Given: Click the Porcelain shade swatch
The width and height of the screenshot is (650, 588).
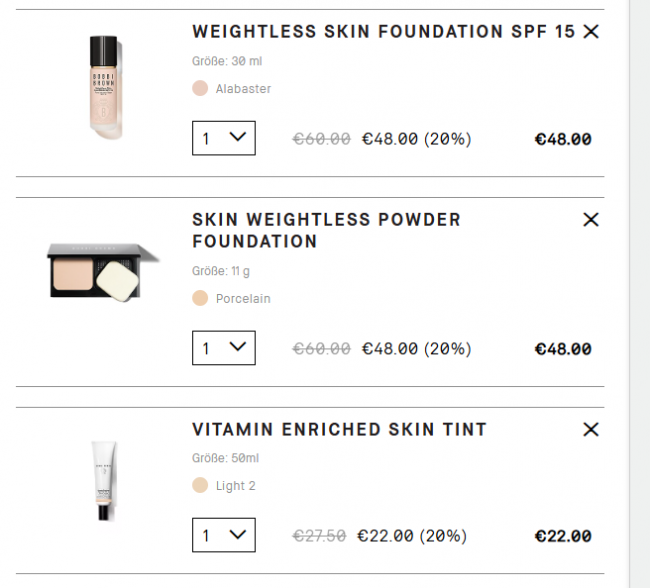Looking at the screenshot, I should tap(200, 298).
